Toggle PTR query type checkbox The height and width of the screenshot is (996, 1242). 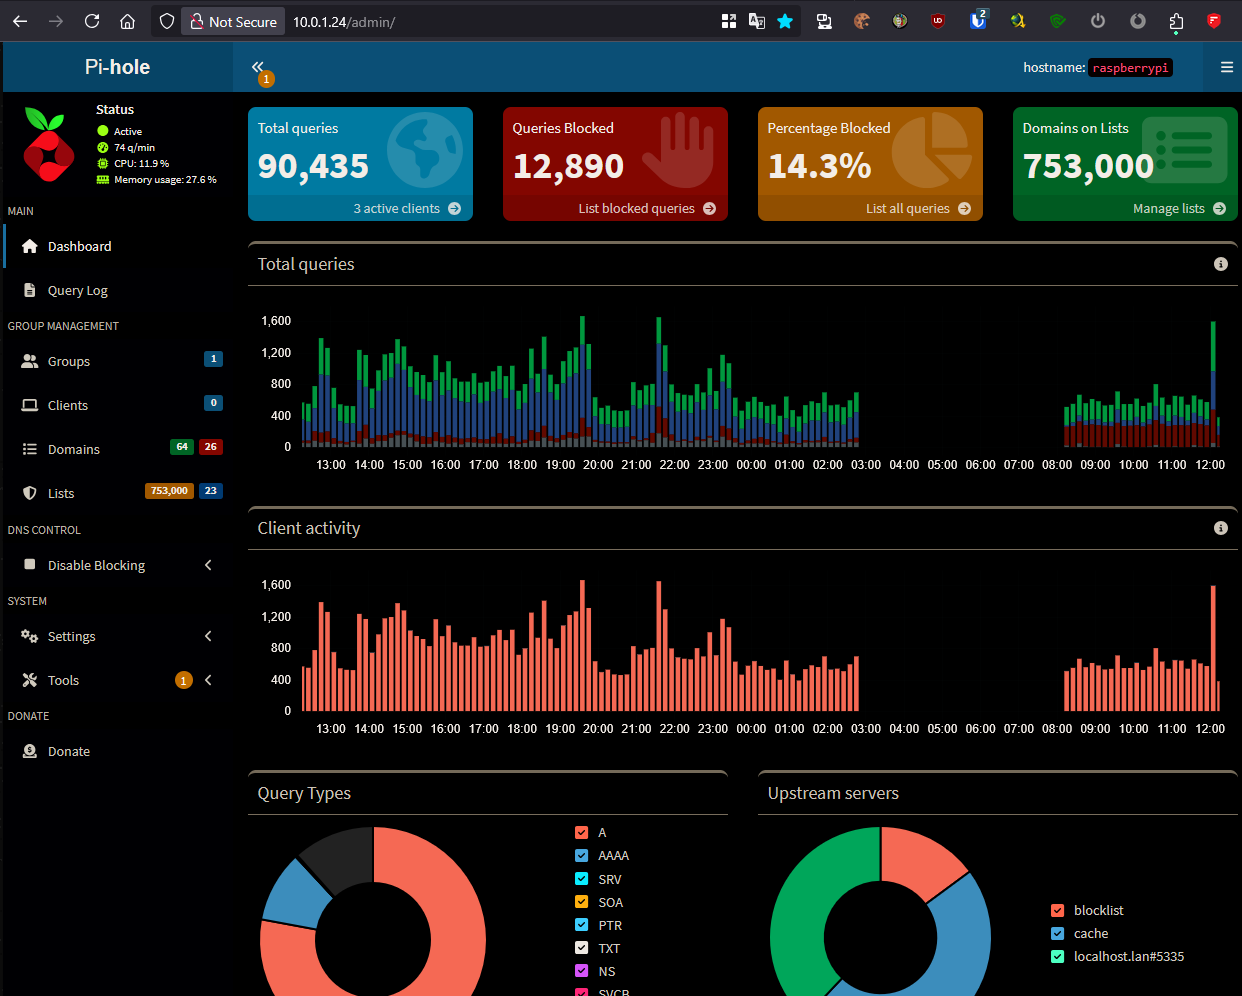tap(582, 925)
